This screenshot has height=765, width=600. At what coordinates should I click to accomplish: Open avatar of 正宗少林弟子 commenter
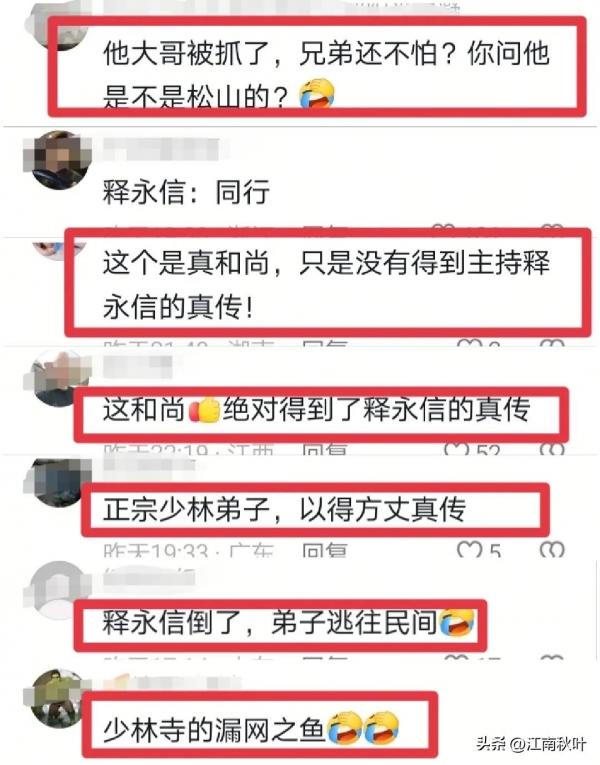58,482
